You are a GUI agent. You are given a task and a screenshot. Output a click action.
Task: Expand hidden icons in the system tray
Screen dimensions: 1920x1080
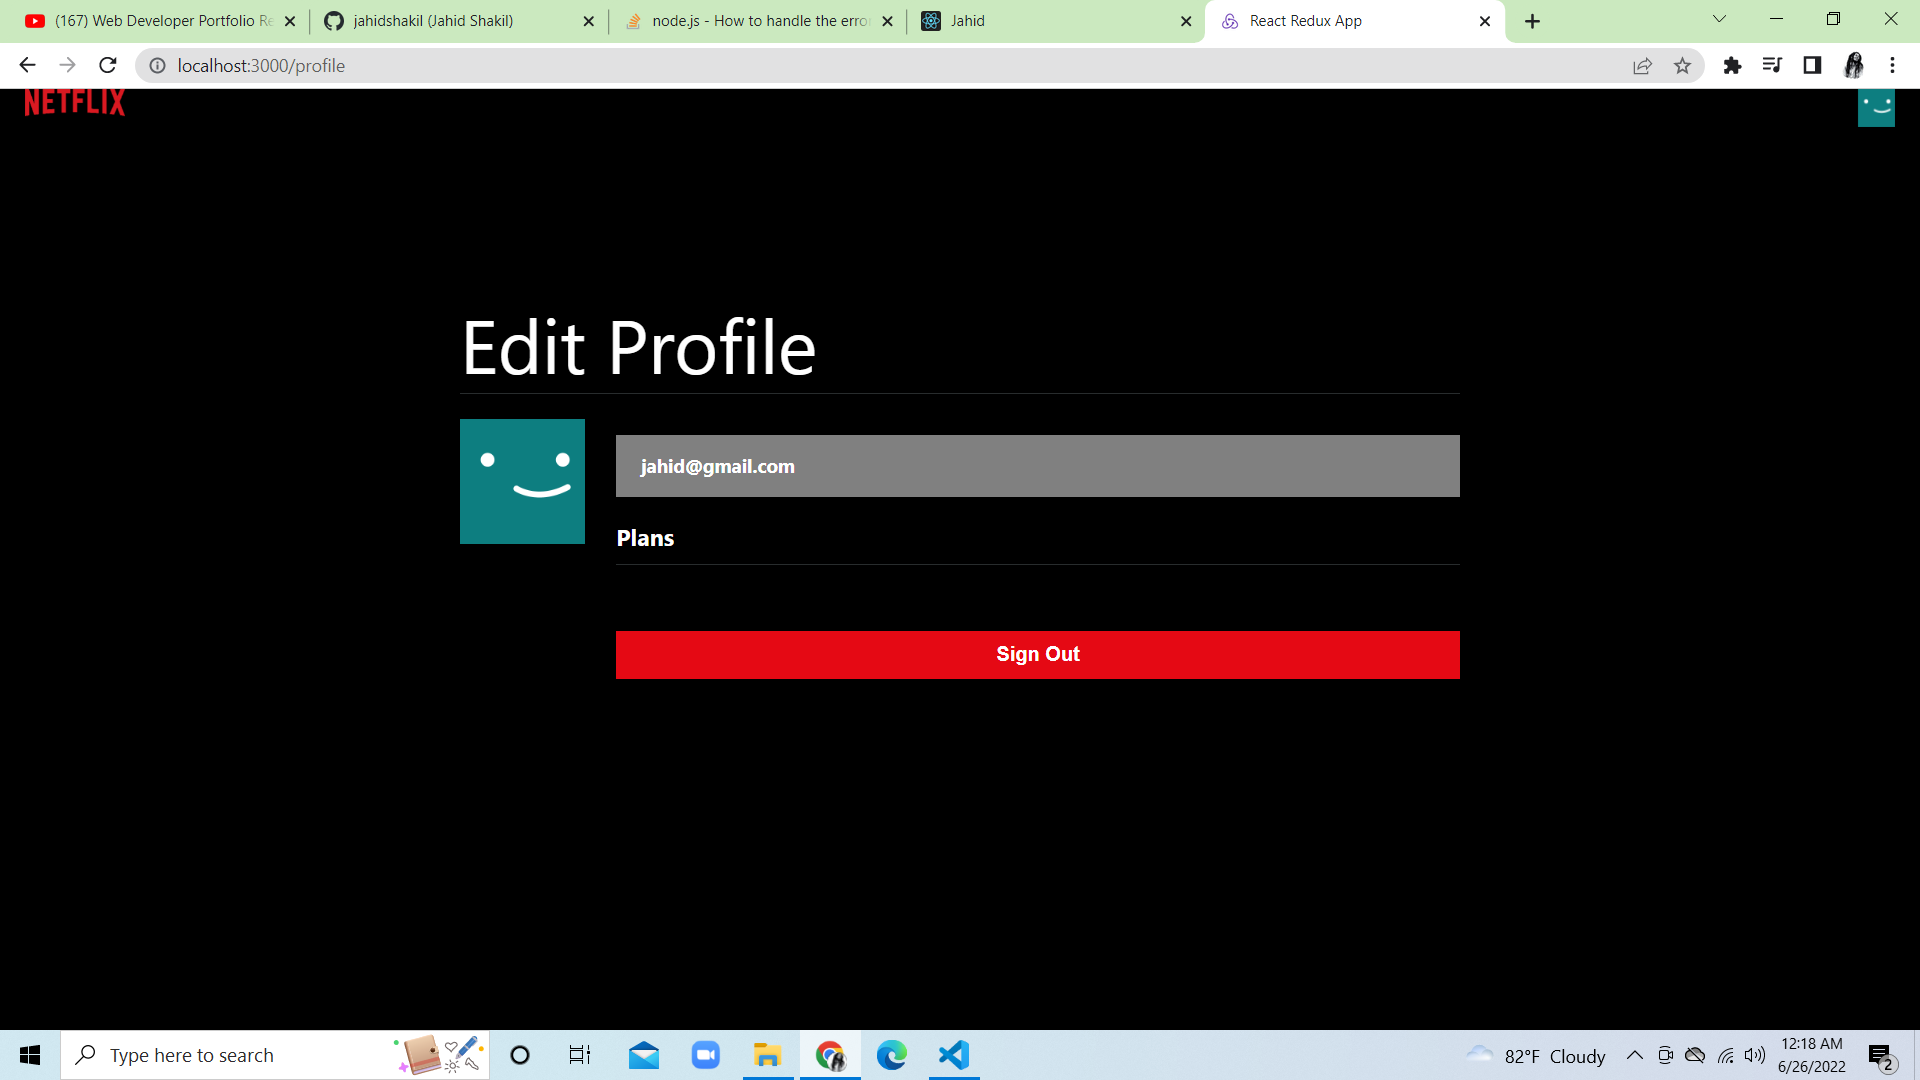pos(1634,1055)
